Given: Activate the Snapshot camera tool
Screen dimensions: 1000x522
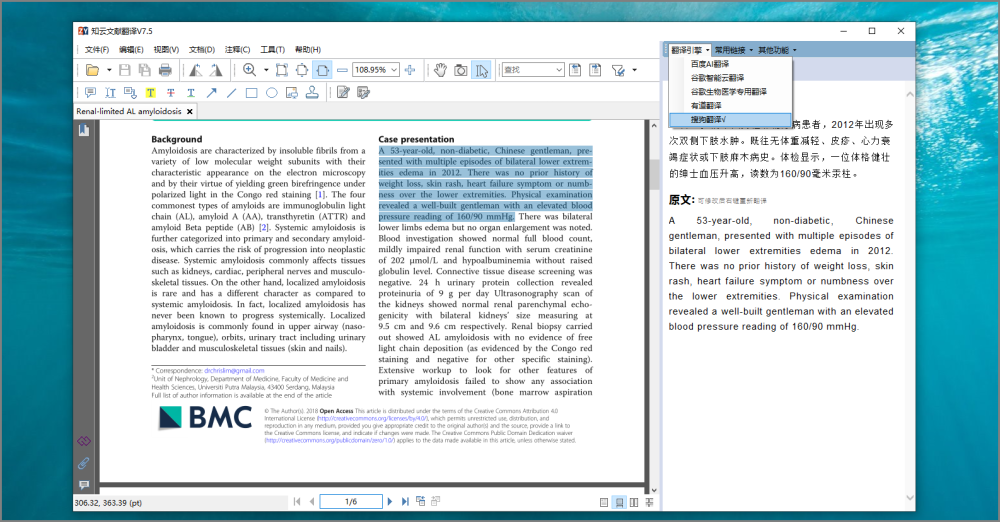Looking at the screenshot, I should [460, 70].
